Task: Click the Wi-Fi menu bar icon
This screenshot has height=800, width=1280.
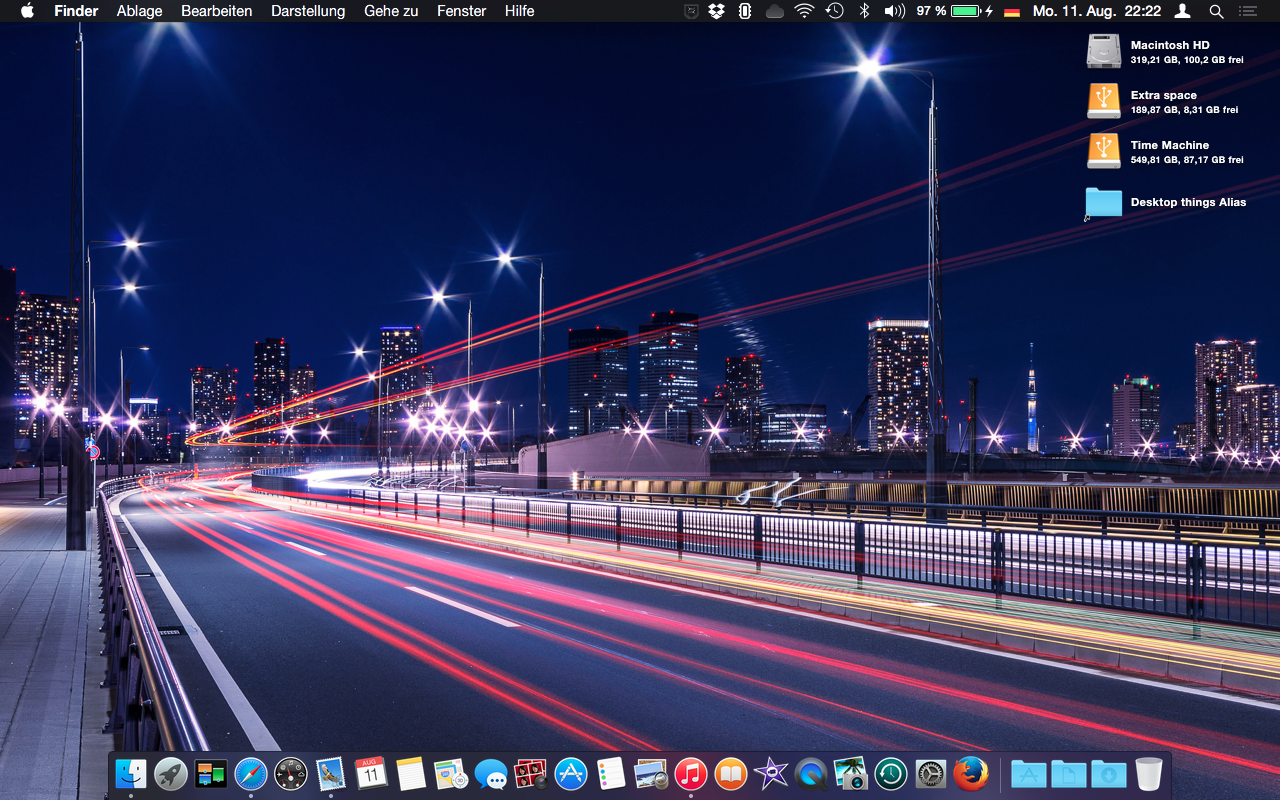Action: (804, 11)
